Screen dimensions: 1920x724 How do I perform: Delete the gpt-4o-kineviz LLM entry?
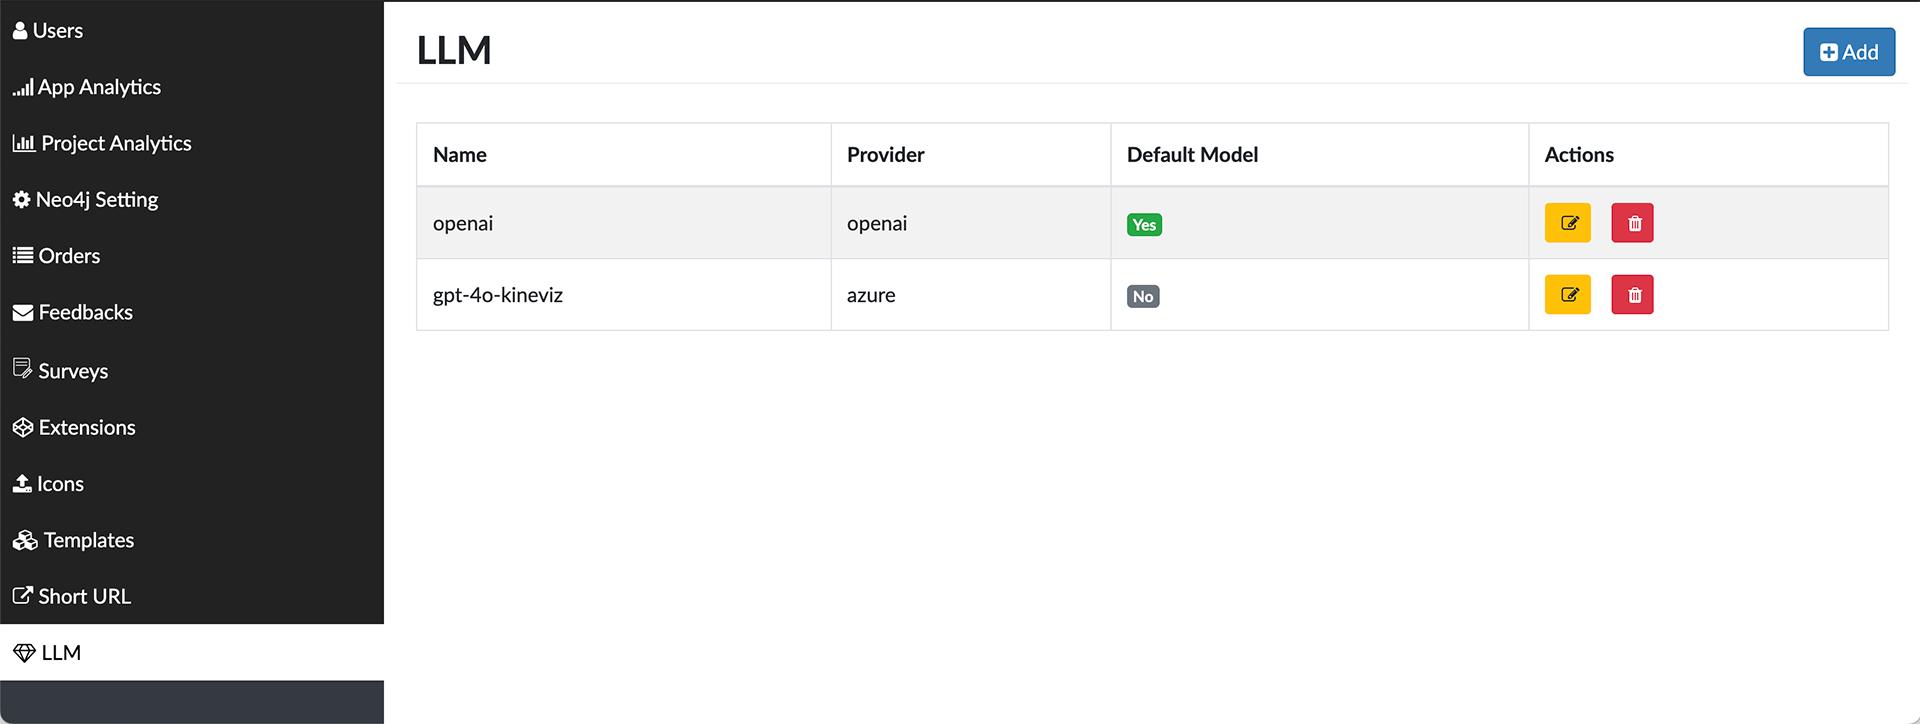point(1632,295)
